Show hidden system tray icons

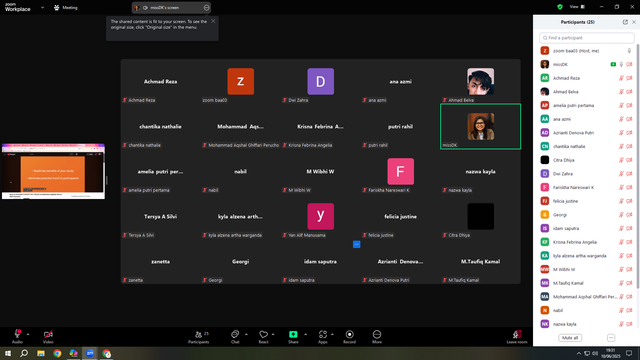[578, 353]
